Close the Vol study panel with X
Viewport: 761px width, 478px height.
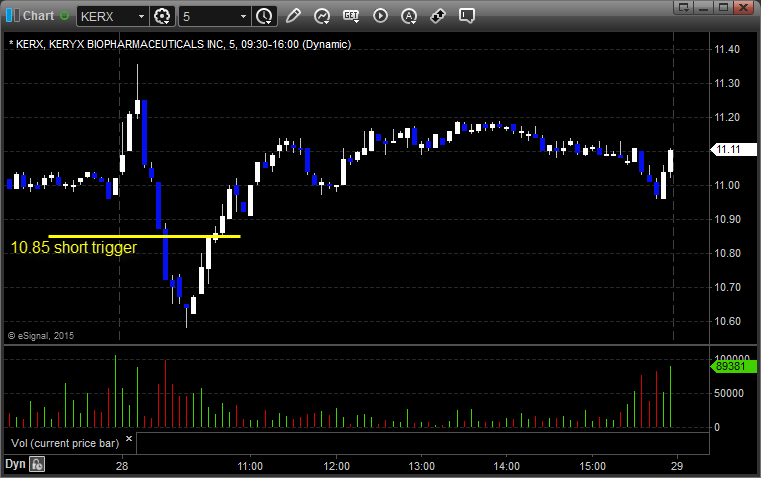pyautogui.click(x=129, y=439)
